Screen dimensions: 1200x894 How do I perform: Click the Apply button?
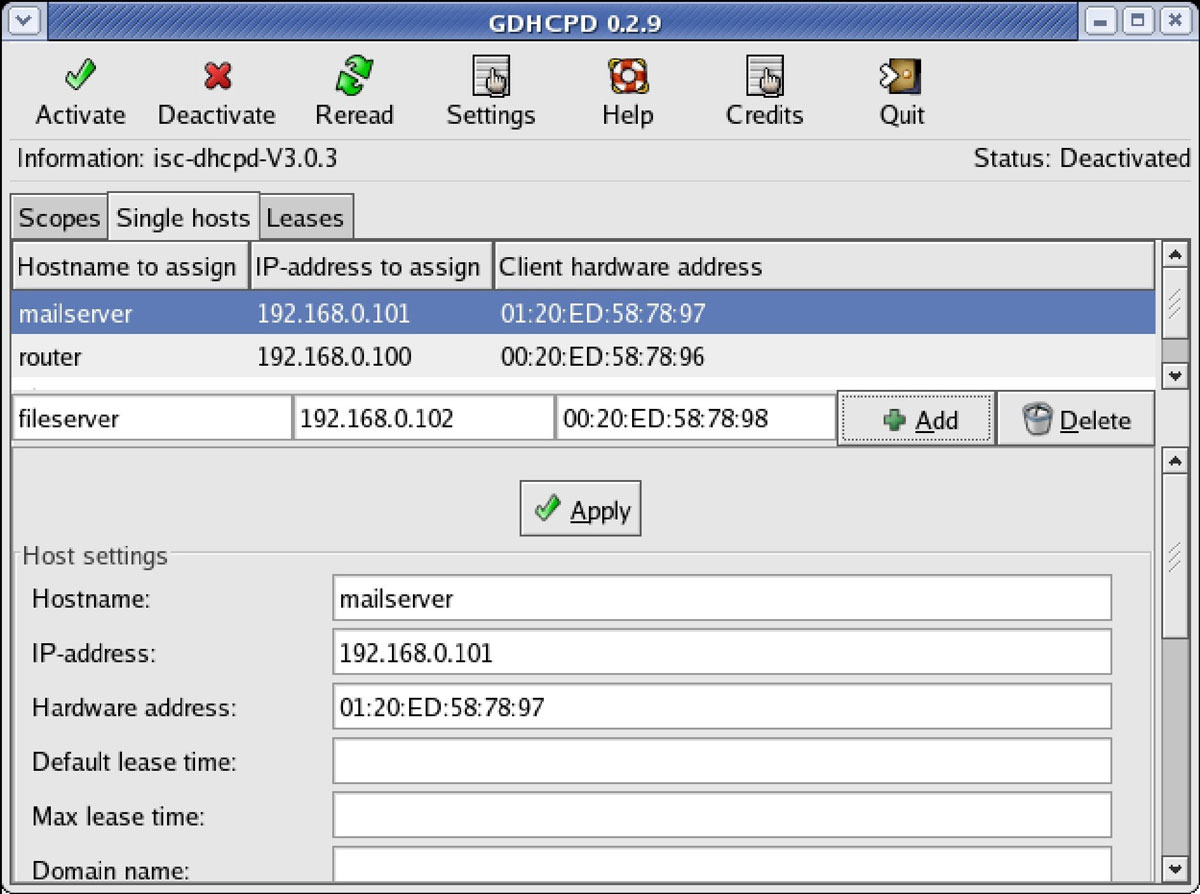click(x=580, y=509)
